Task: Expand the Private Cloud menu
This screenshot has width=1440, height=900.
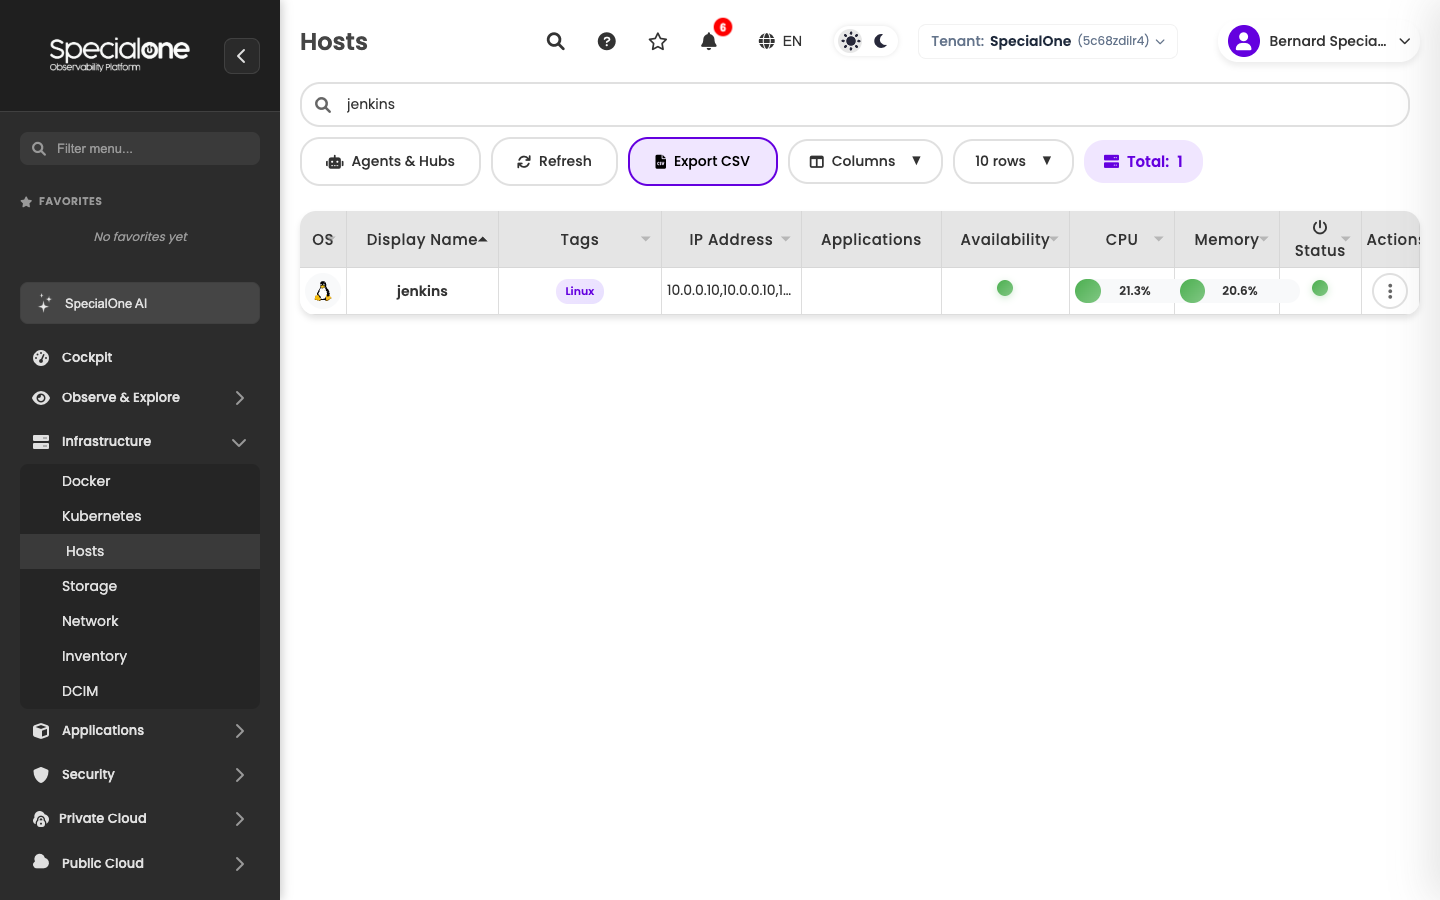Action: pyautogui.click(x=140, y=819)
